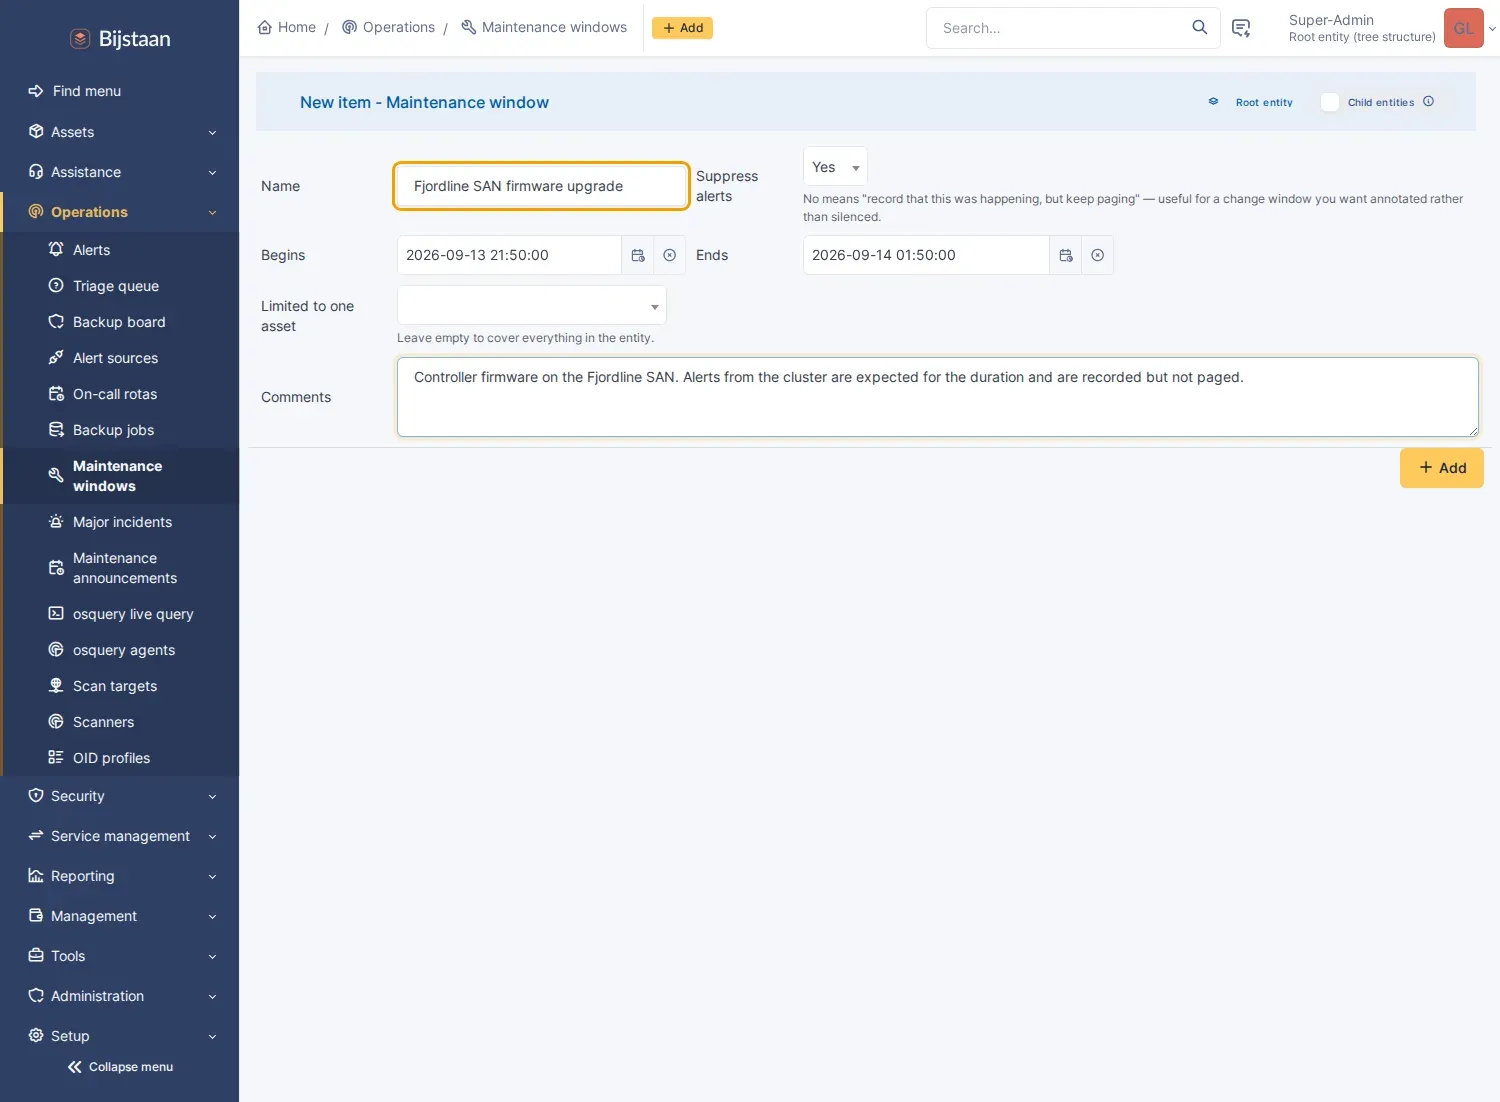This screenshot has width=1500, height=1102.
Task: Open On-call rotas page
Action: coord(115,394)
